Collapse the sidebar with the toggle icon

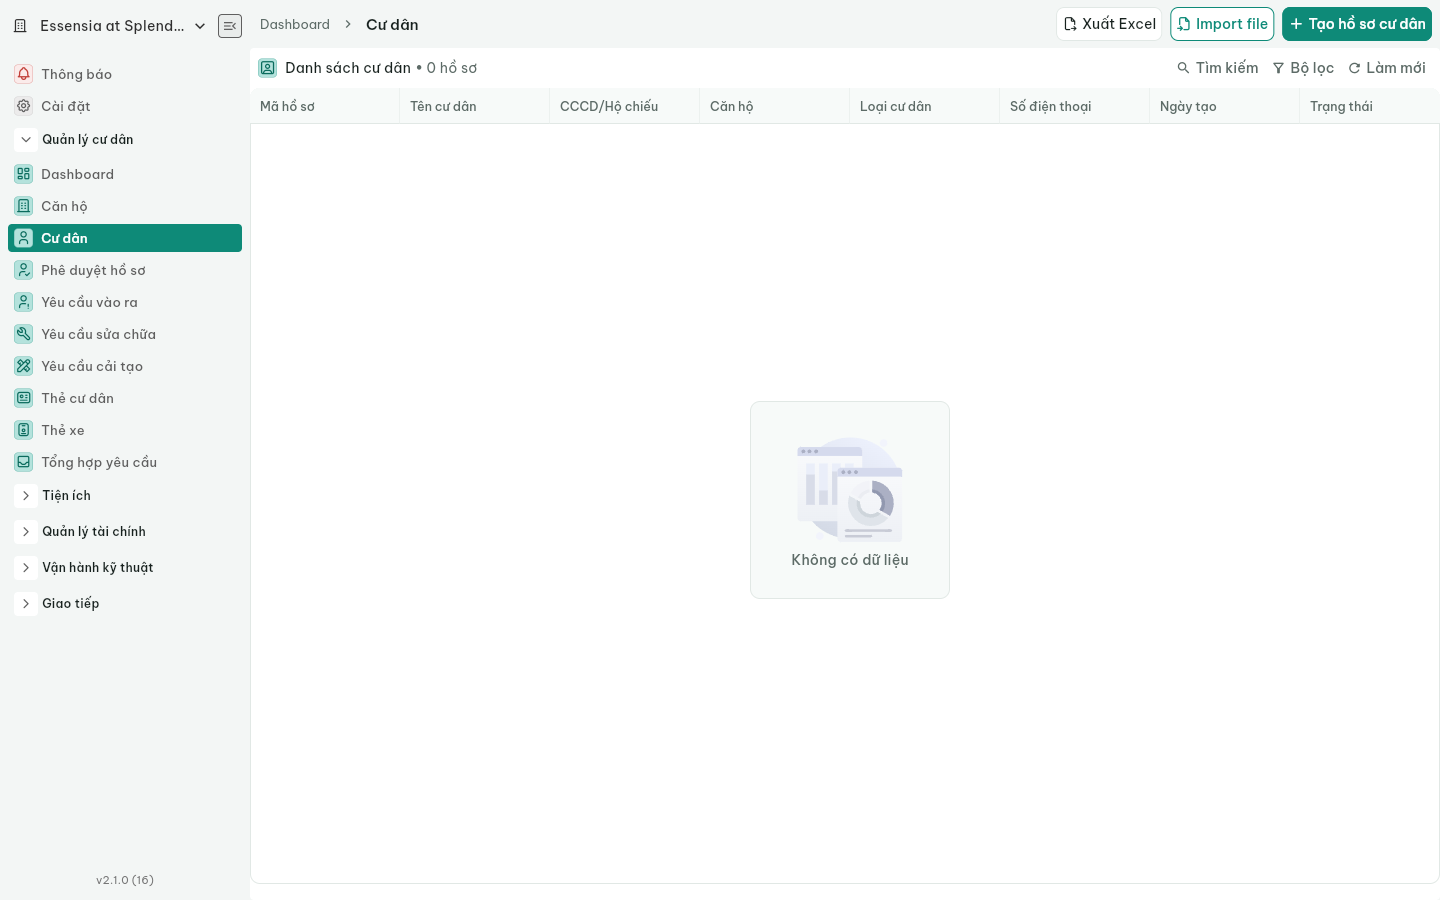tap(230, 26)
